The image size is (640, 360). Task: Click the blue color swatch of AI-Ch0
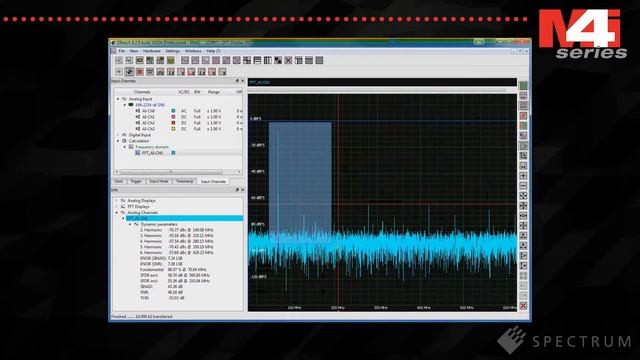pyautogui.click(x=173, y=111)
